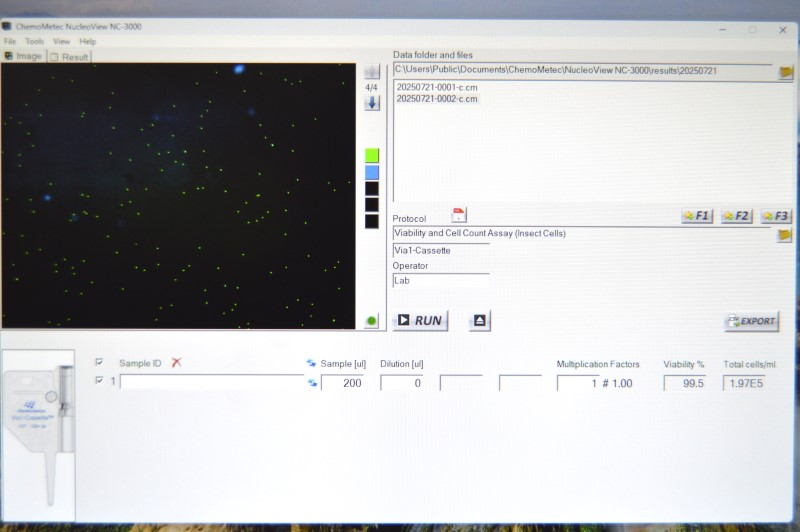This screenshot has height=532, width=800.
Task: Toggle the checkbox for sample row 1
Action: [99, 381]
